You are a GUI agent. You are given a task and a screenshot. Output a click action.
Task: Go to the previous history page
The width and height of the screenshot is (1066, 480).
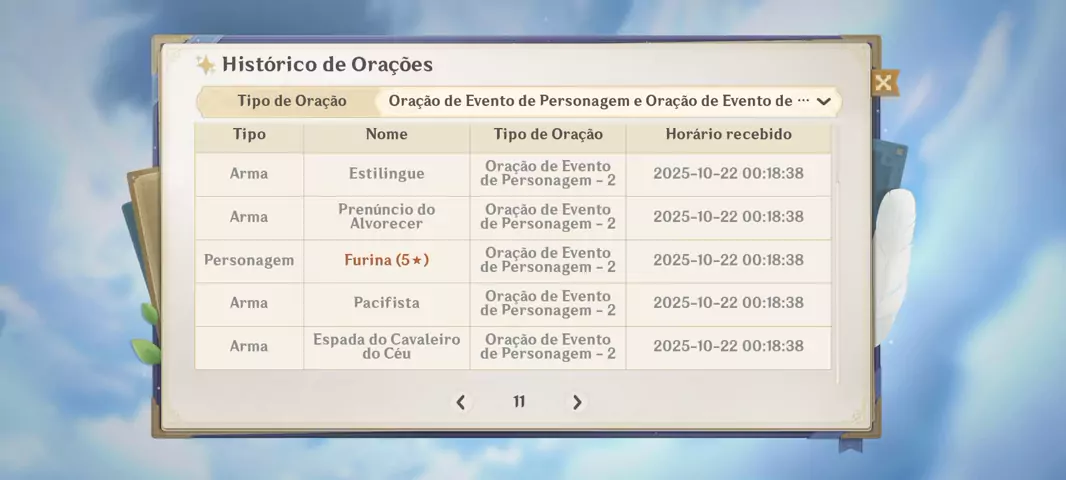coord(460,402)
